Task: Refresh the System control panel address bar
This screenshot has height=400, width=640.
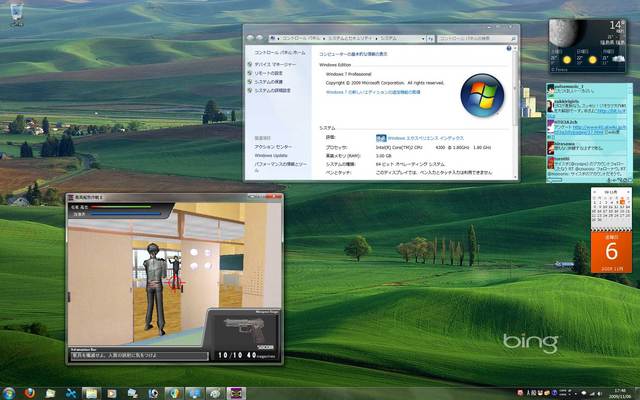Action: click(x=431, y=38)
